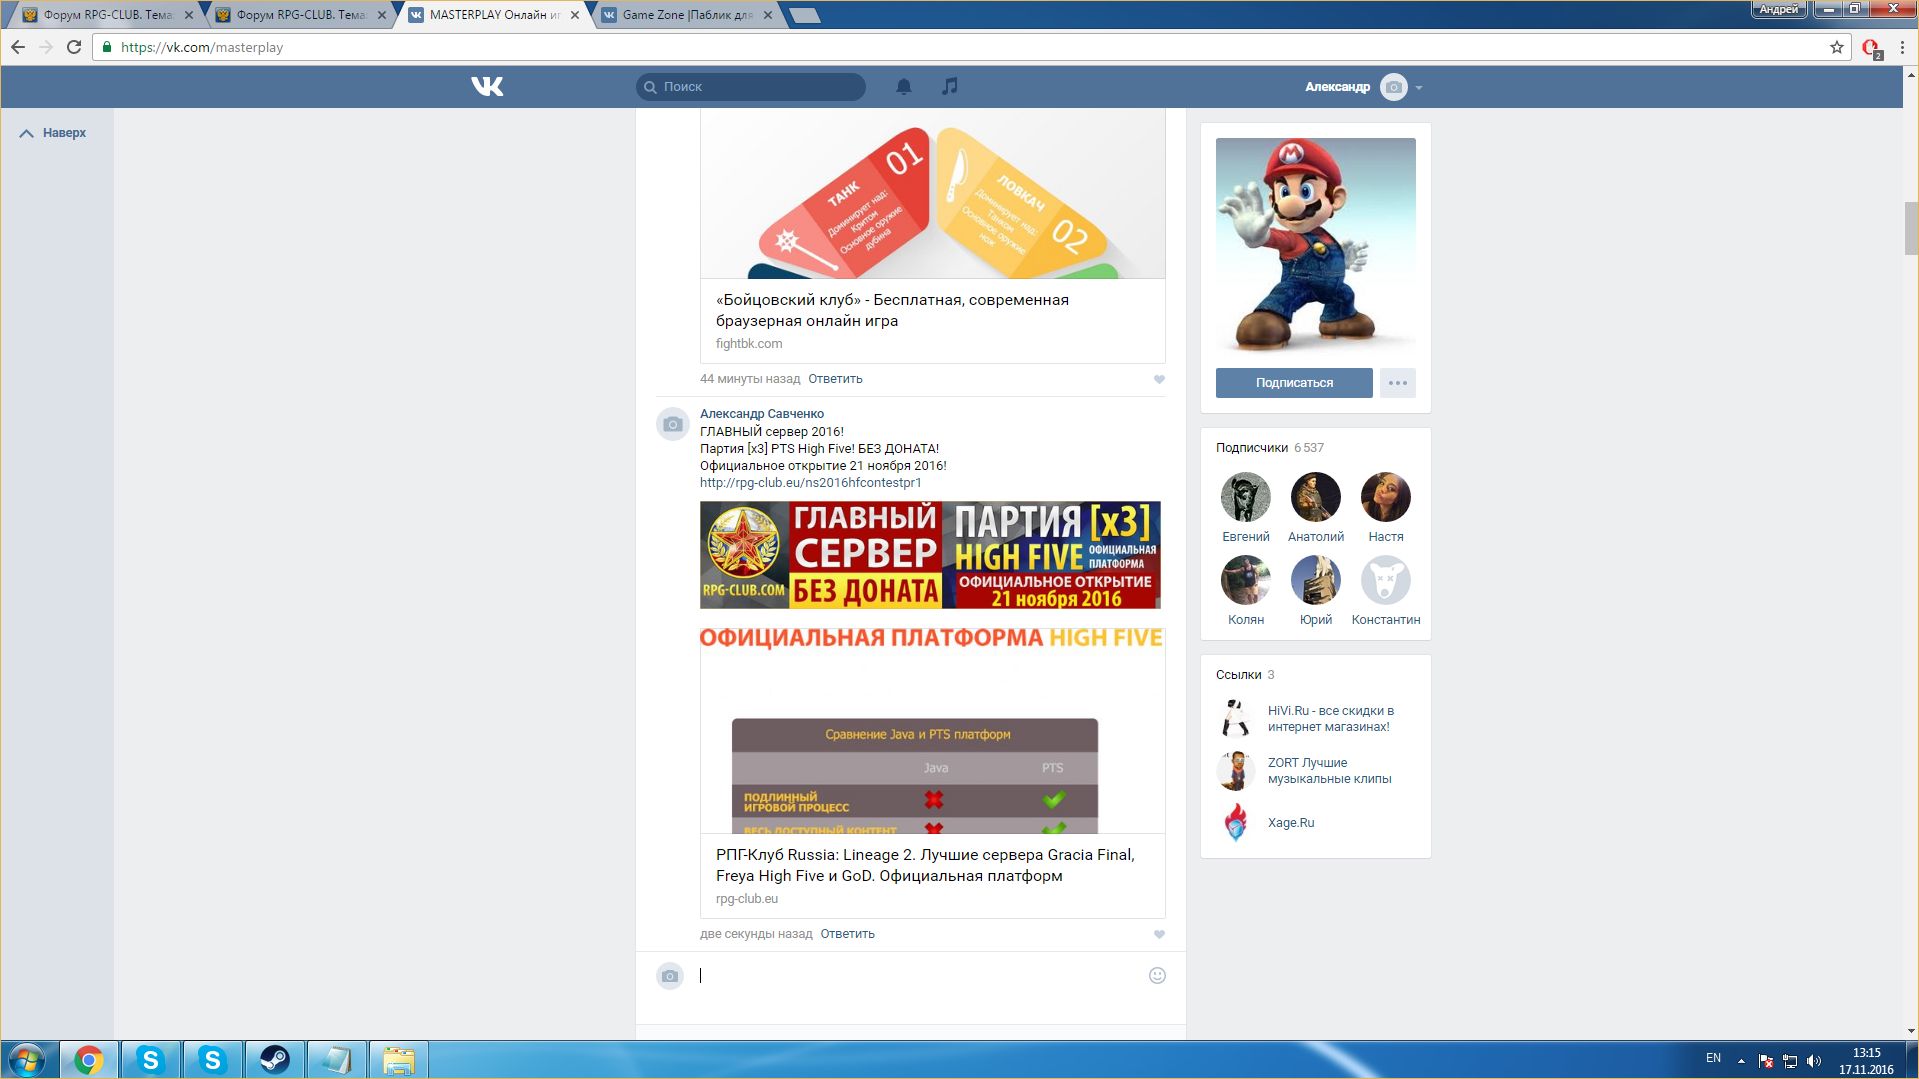Go back in browser history
Screen dimensions: 1919x1079
click(x=18, y=47)
